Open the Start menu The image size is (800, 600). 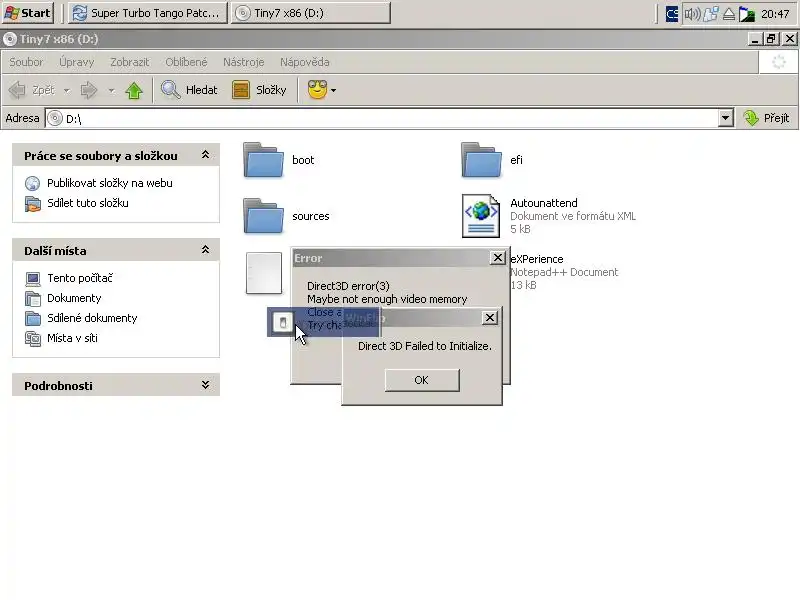tap(28, 13)
